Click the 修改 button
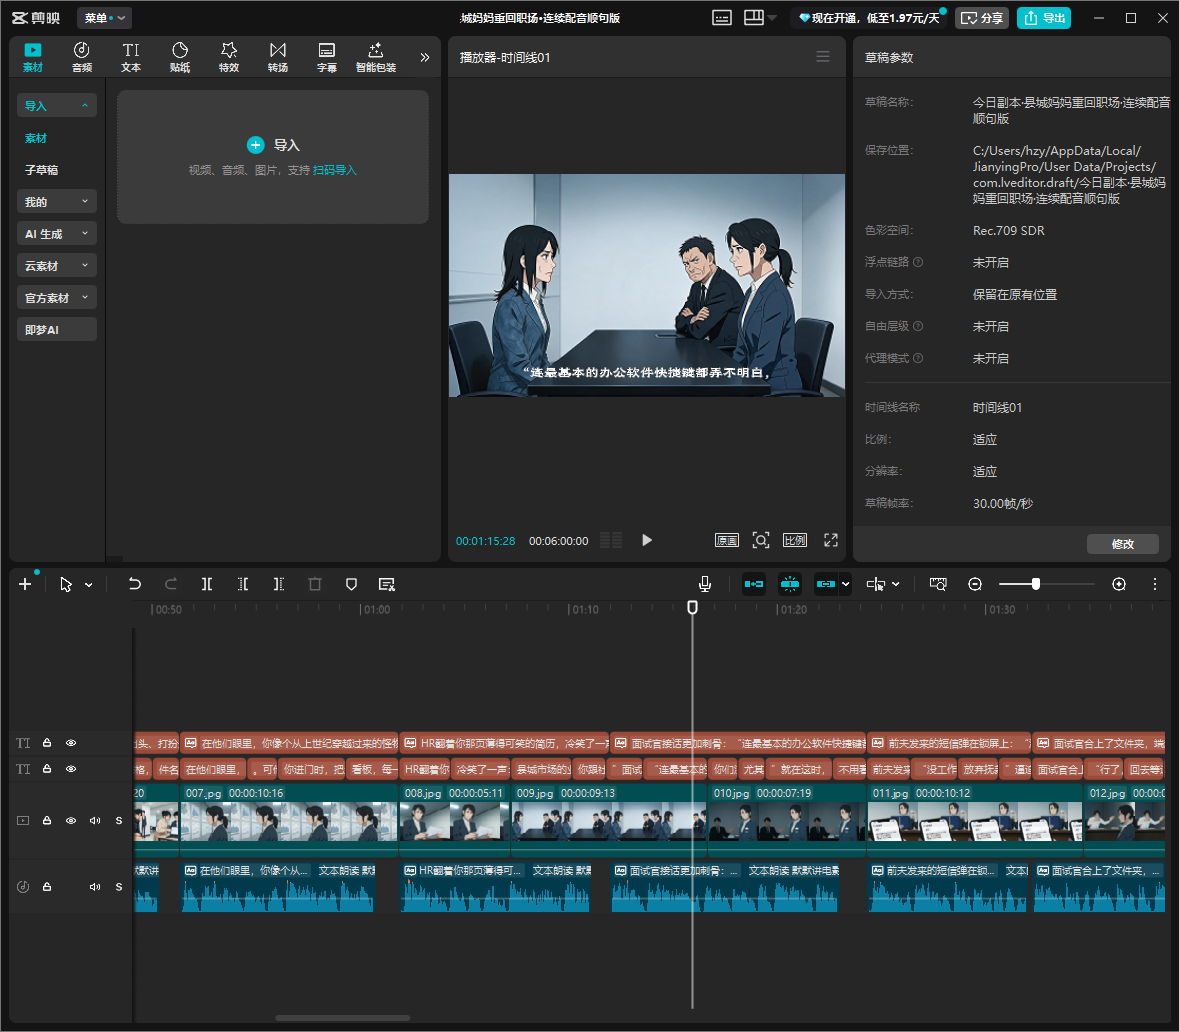This screenshot has width=1179, height=1032. pyautogui.click(x=1122, y=544)
